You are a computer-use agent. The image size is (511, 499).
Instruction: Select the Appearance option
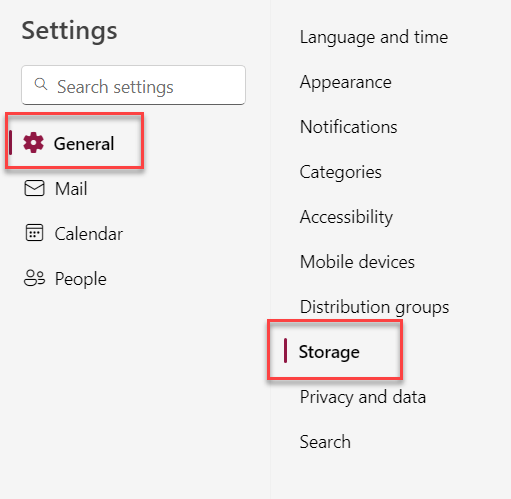coord(346,82)
